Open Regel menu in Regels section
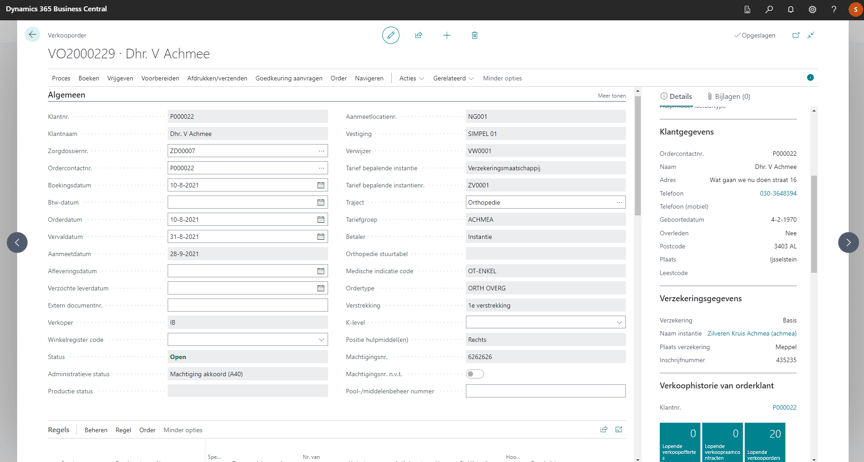This screenshot has height=462, width=864. (x=123, y=430)
